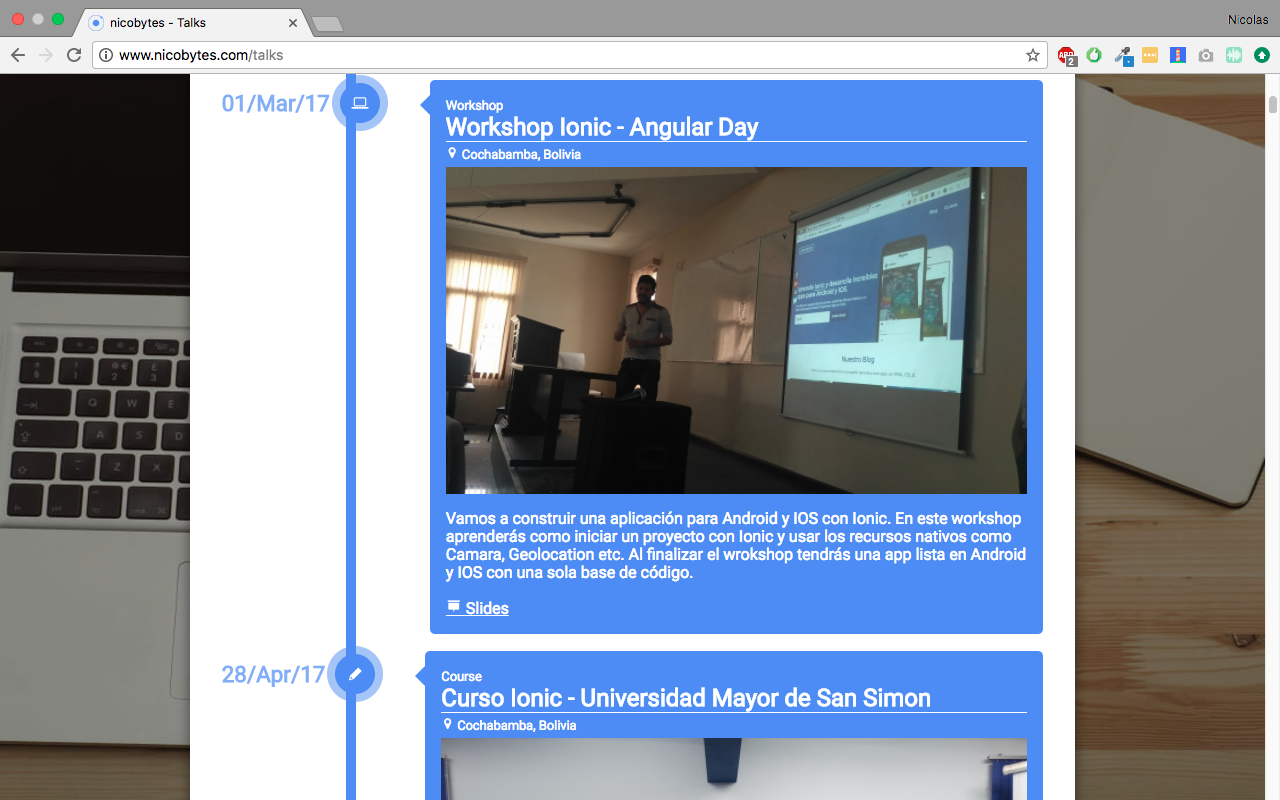This screenshot has height=800, width=1280.
Task: Click the browser back arrow
Action: 18,55
